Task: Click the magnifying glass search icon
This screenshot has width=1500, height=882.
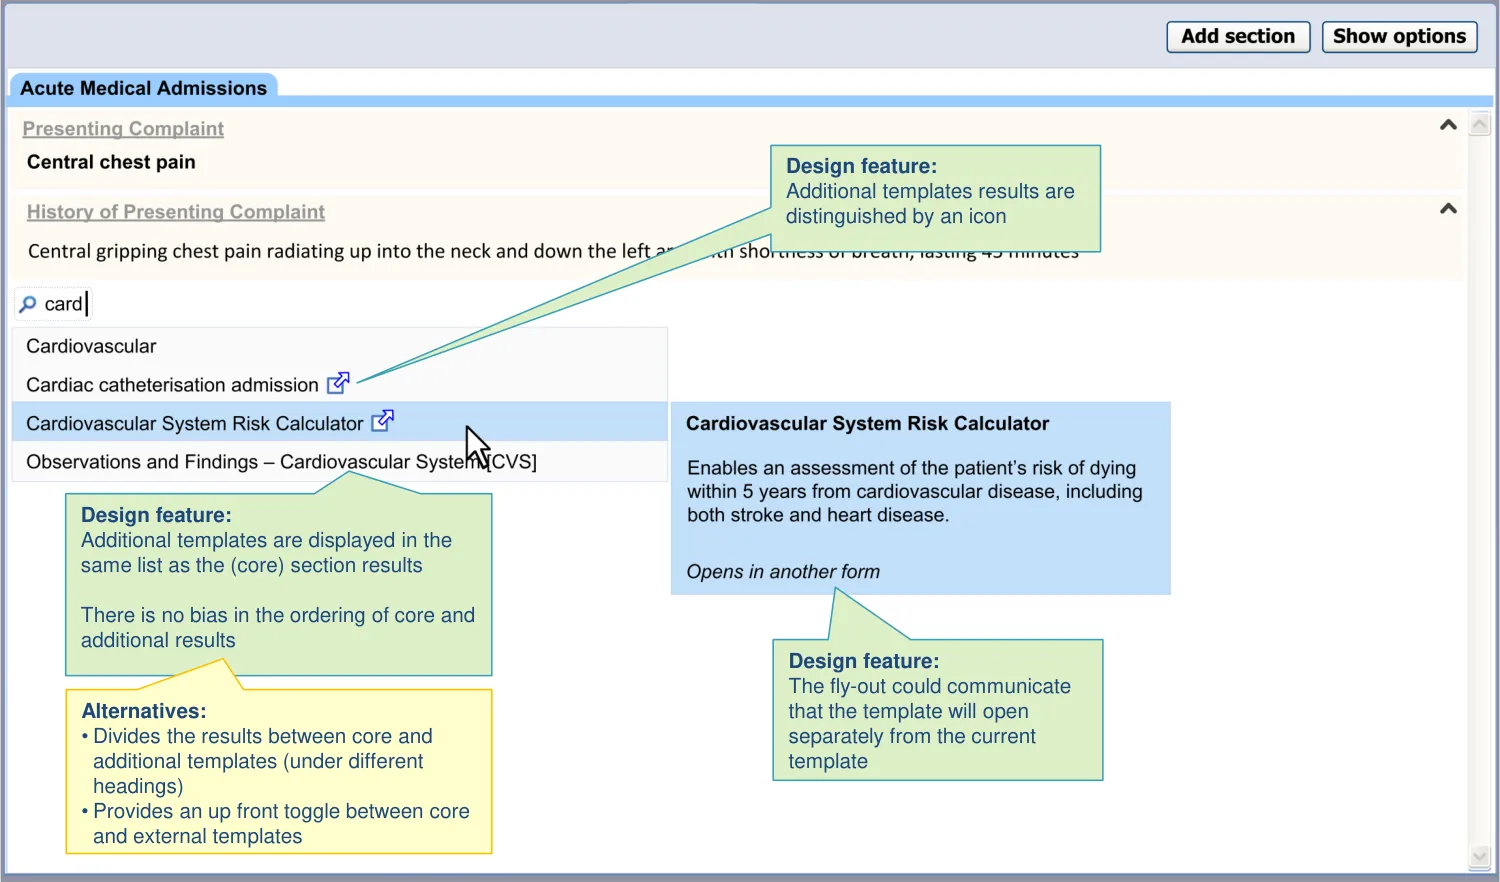Action: (28, 304)
